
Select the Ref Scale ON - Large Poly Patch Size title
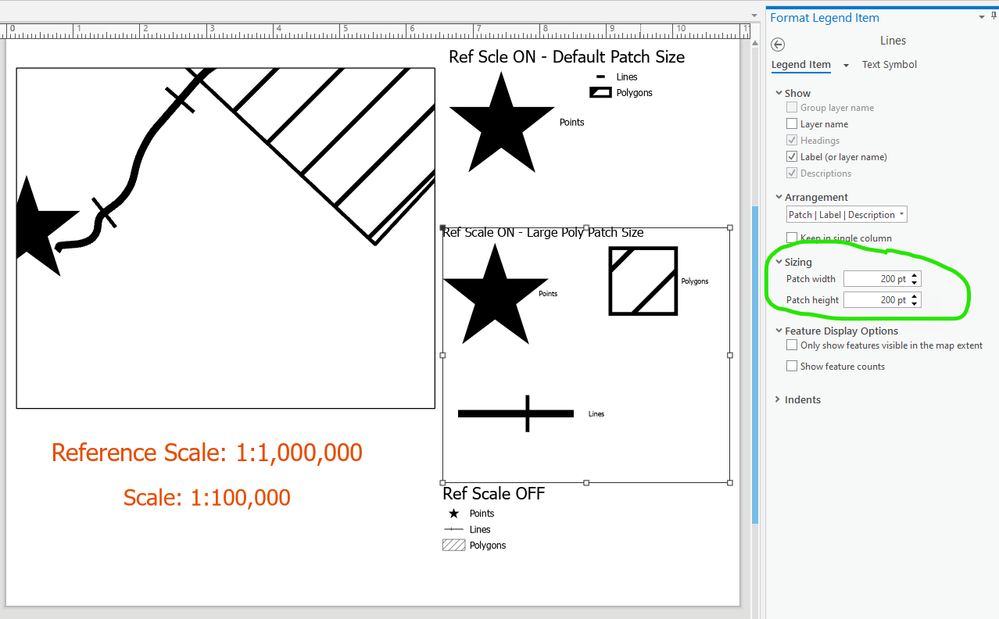tap(543, 232)
